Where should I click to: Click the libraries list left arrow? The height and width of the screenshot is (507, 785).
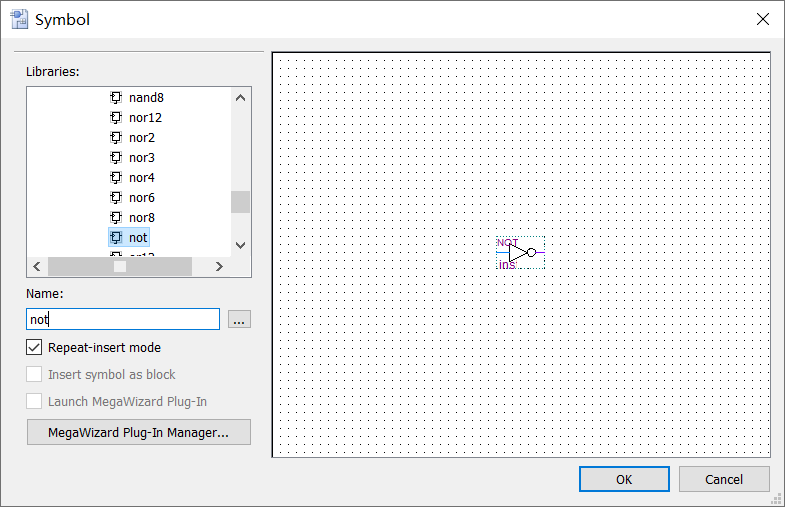(37, 266)
